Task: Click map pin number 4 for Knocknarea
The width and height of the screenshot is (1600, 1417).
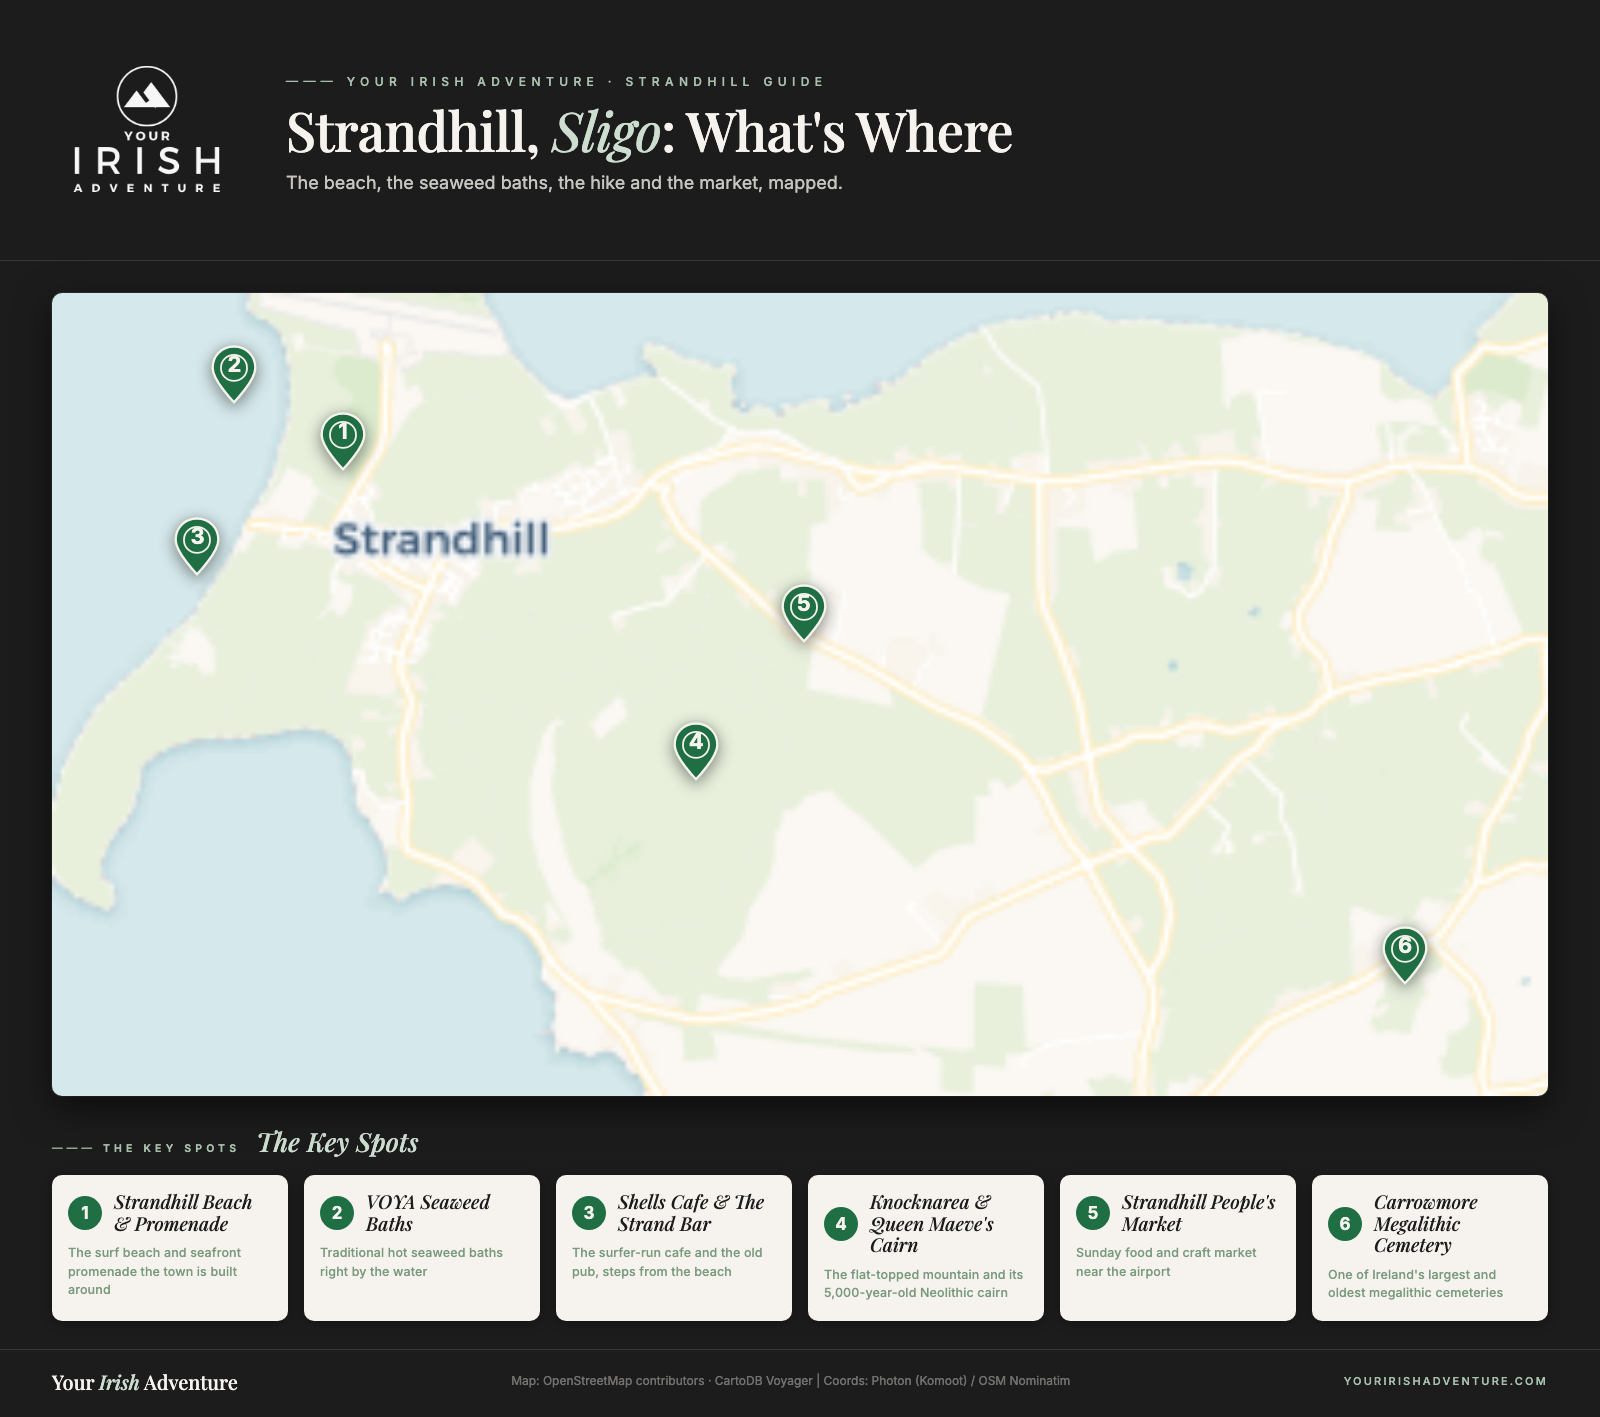Action: click(696, 751)
